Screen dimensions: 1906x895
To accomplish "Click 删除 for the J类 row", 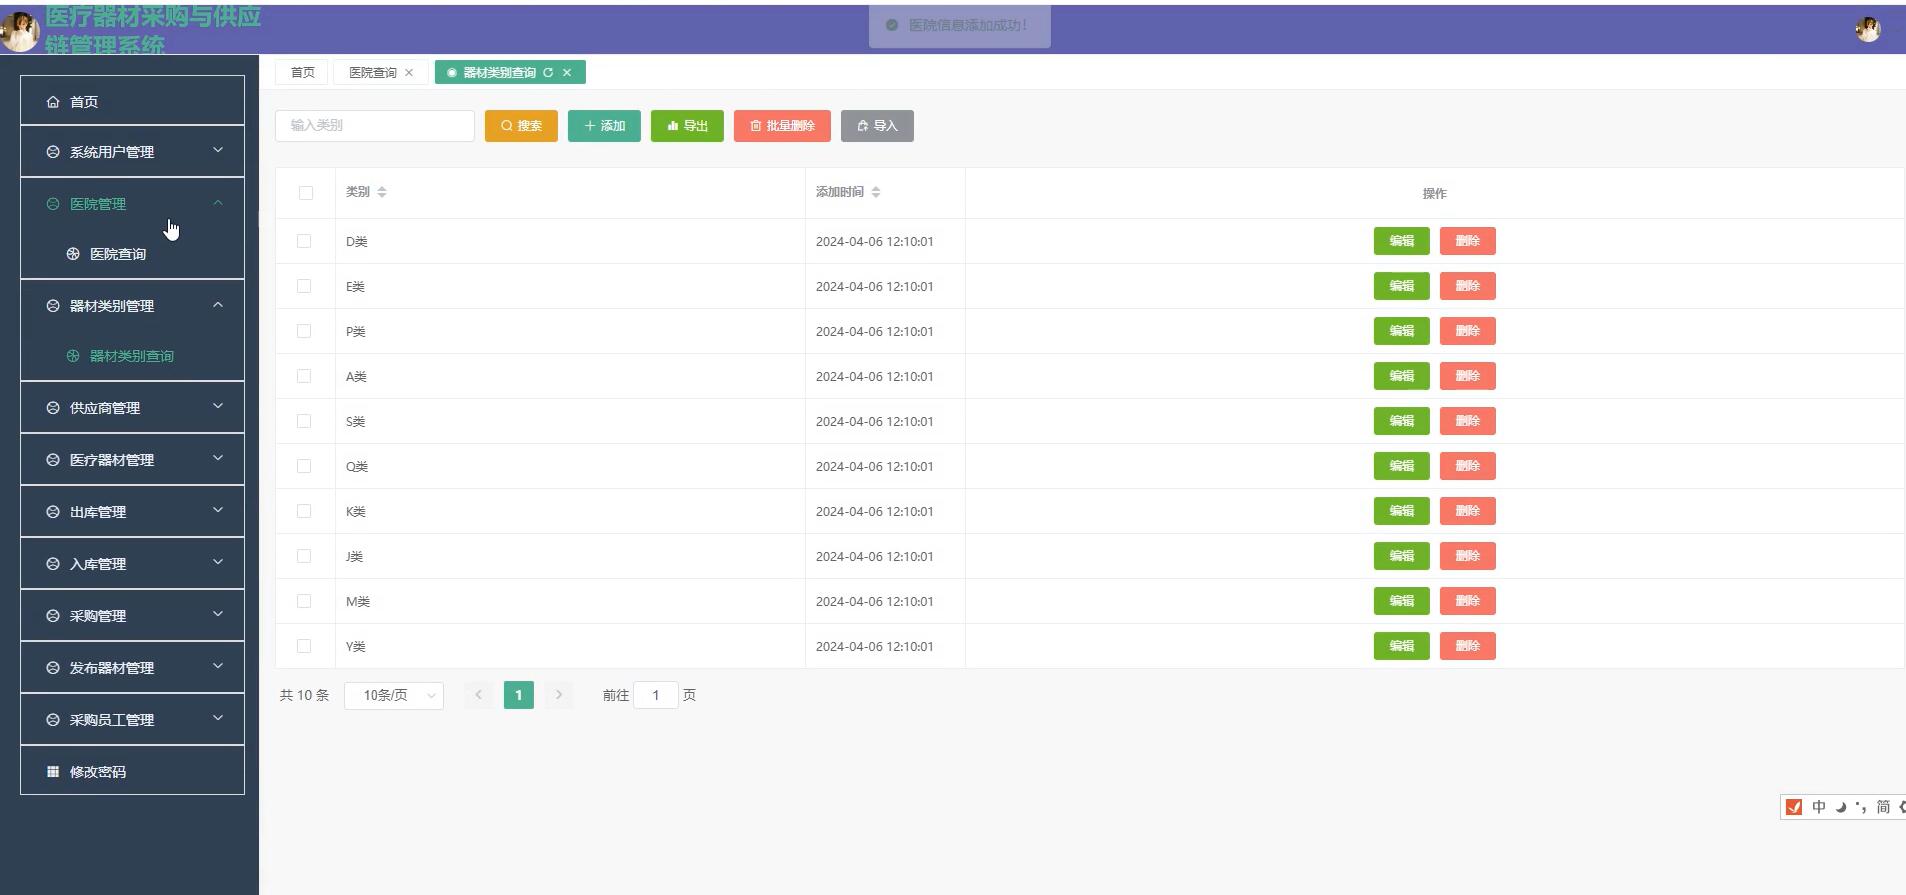I will (1467, 556).
